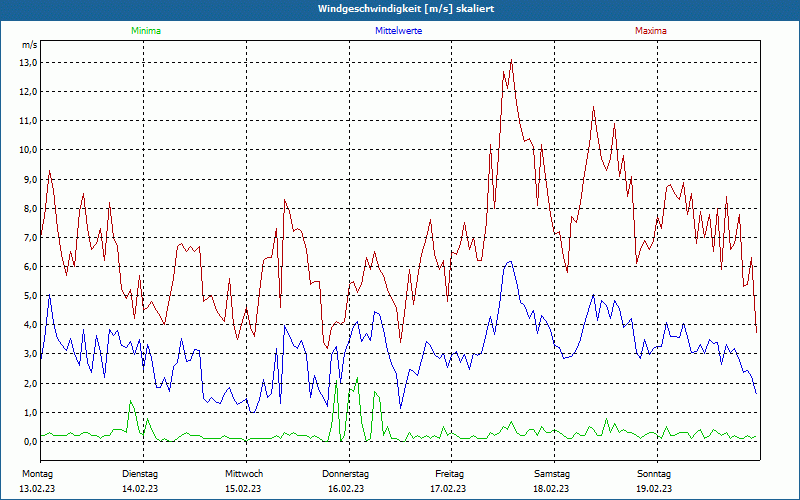
Task: Click the 4,0 y-axis value
Action: (x=30, y=325)
